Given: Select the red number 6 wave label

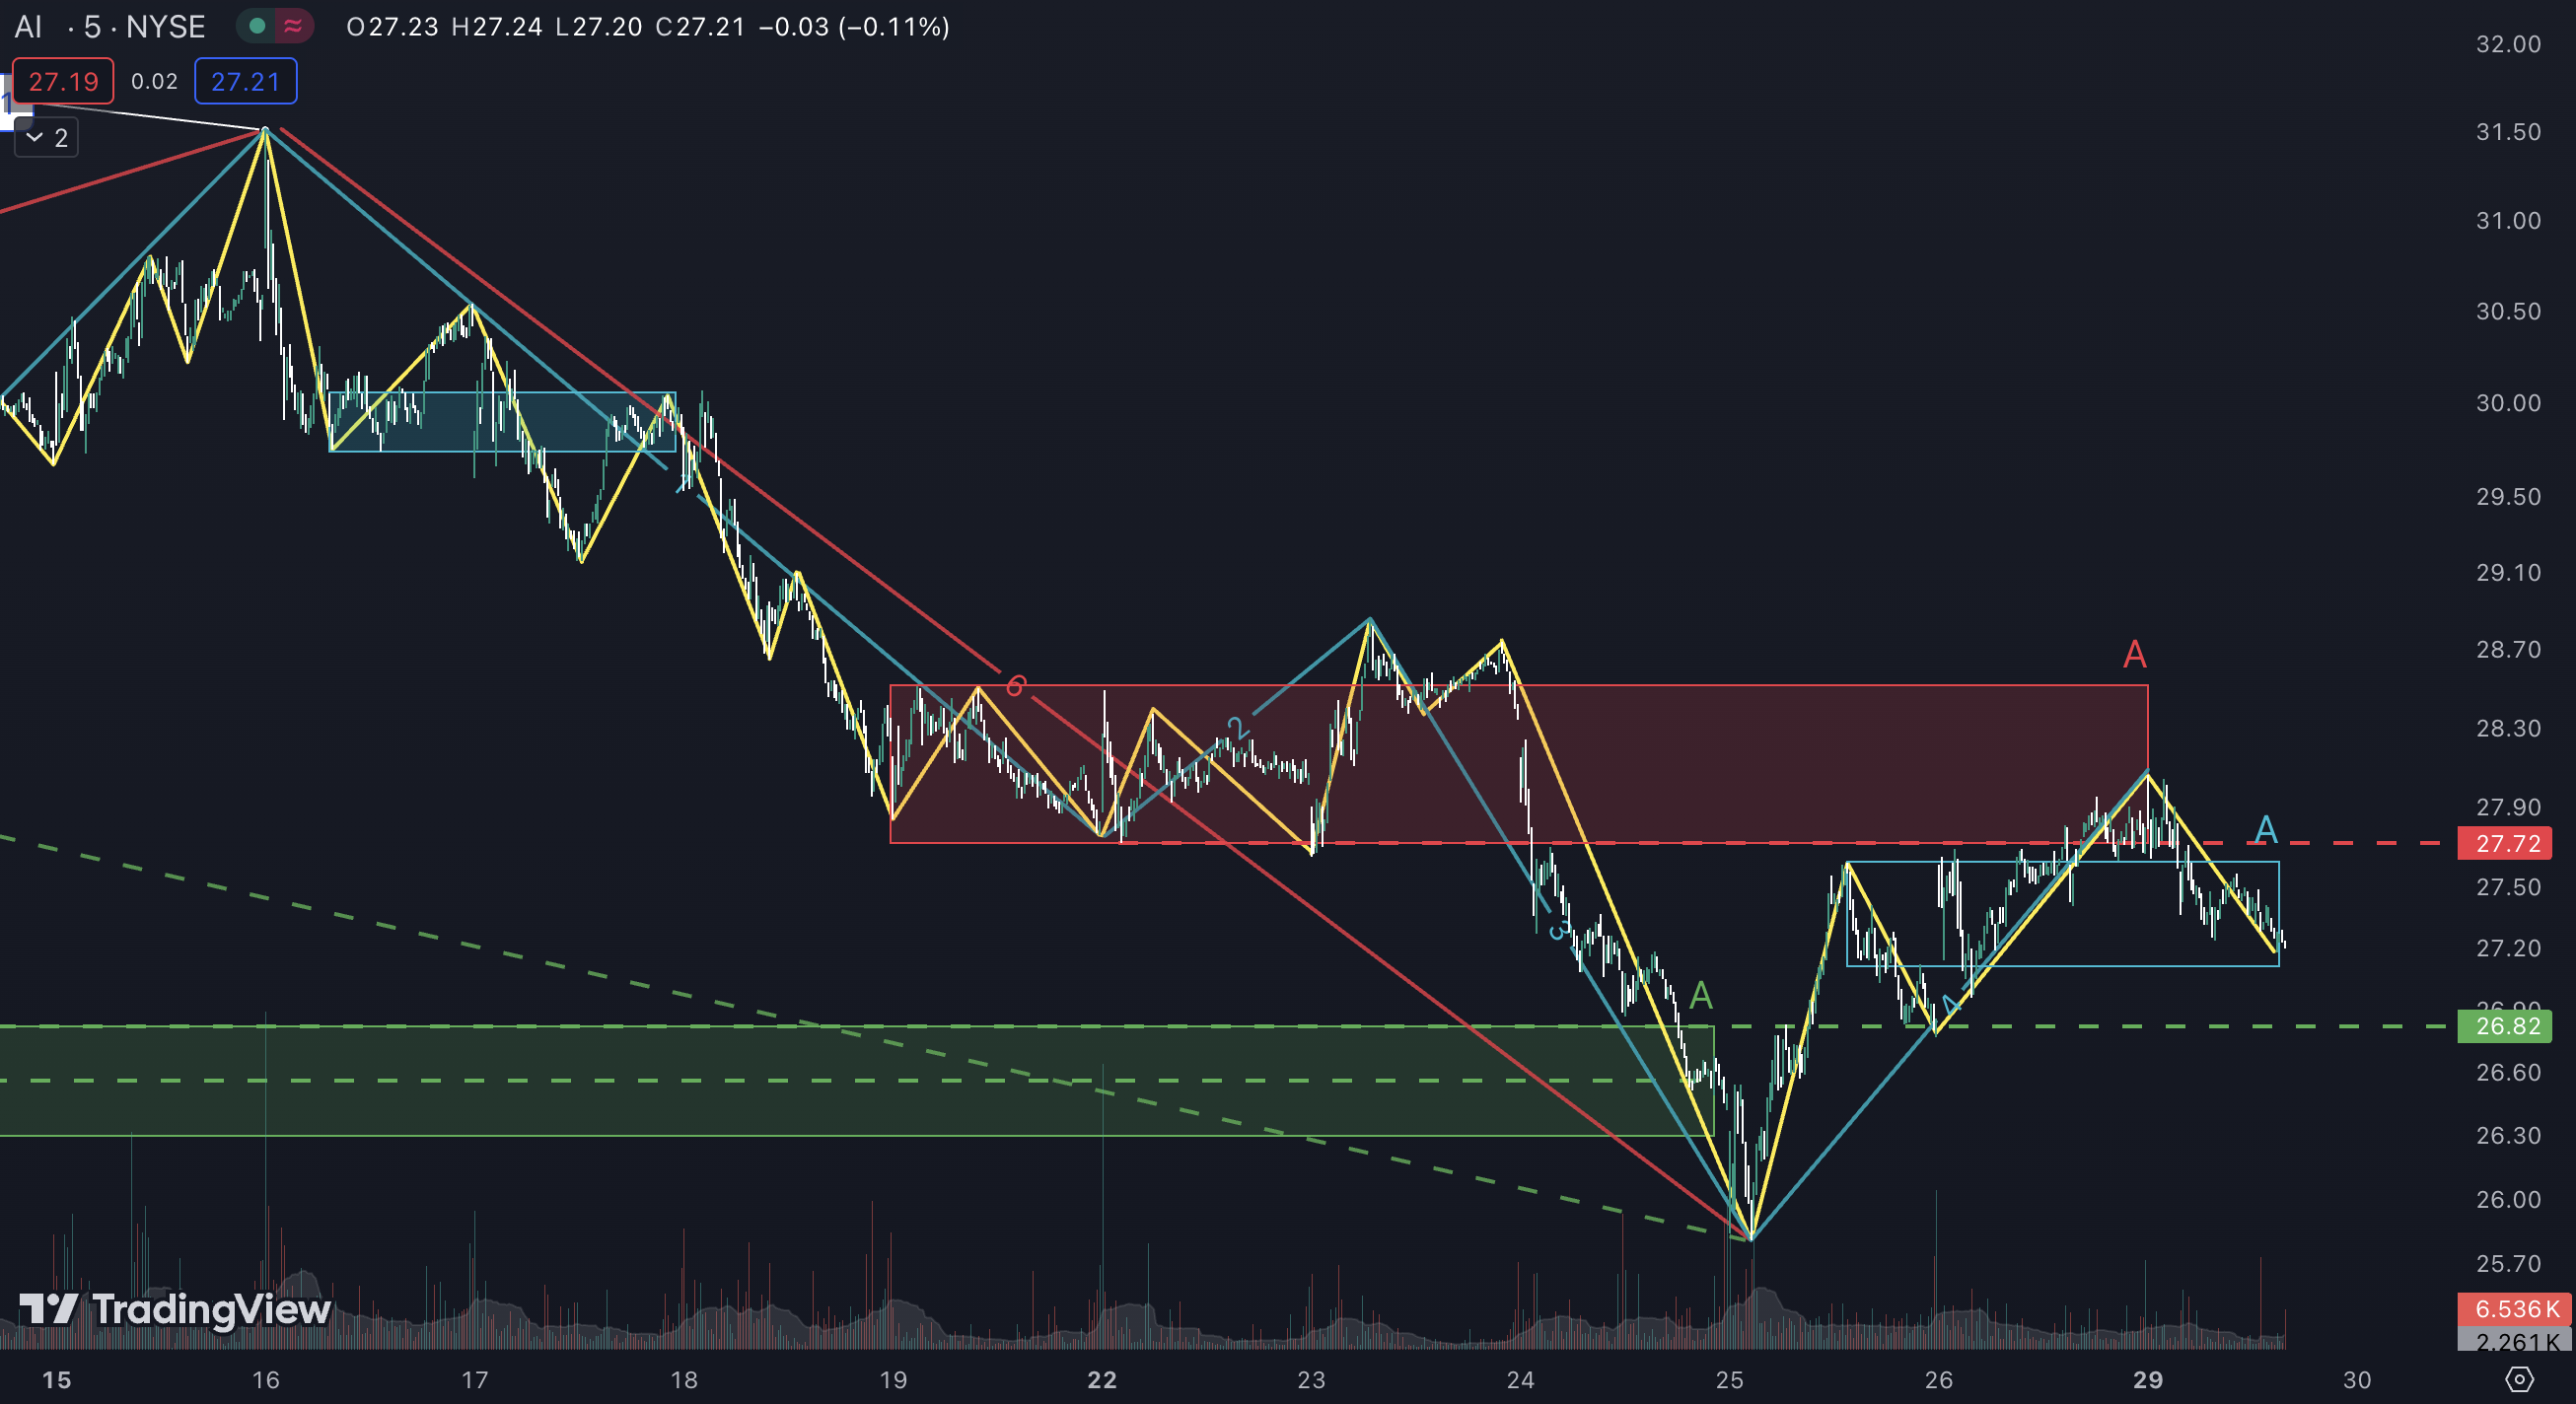Looking at the screenshot, I should click(1015, 686).
